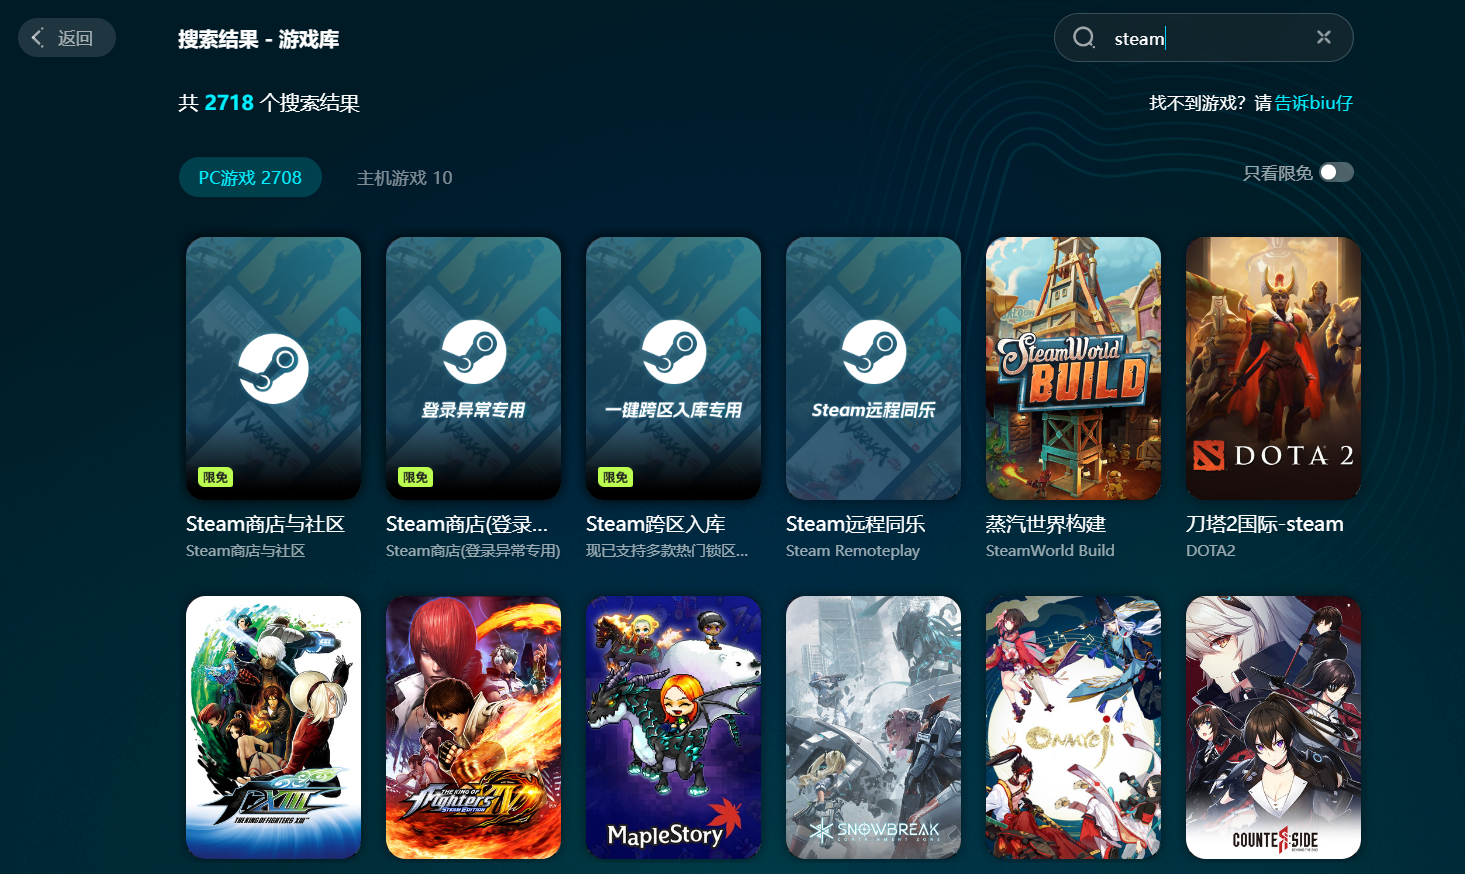This screenshot has width=1465, height=874.
Task: Toggle the 只看限免 switch
Action: pos(1336,173)
